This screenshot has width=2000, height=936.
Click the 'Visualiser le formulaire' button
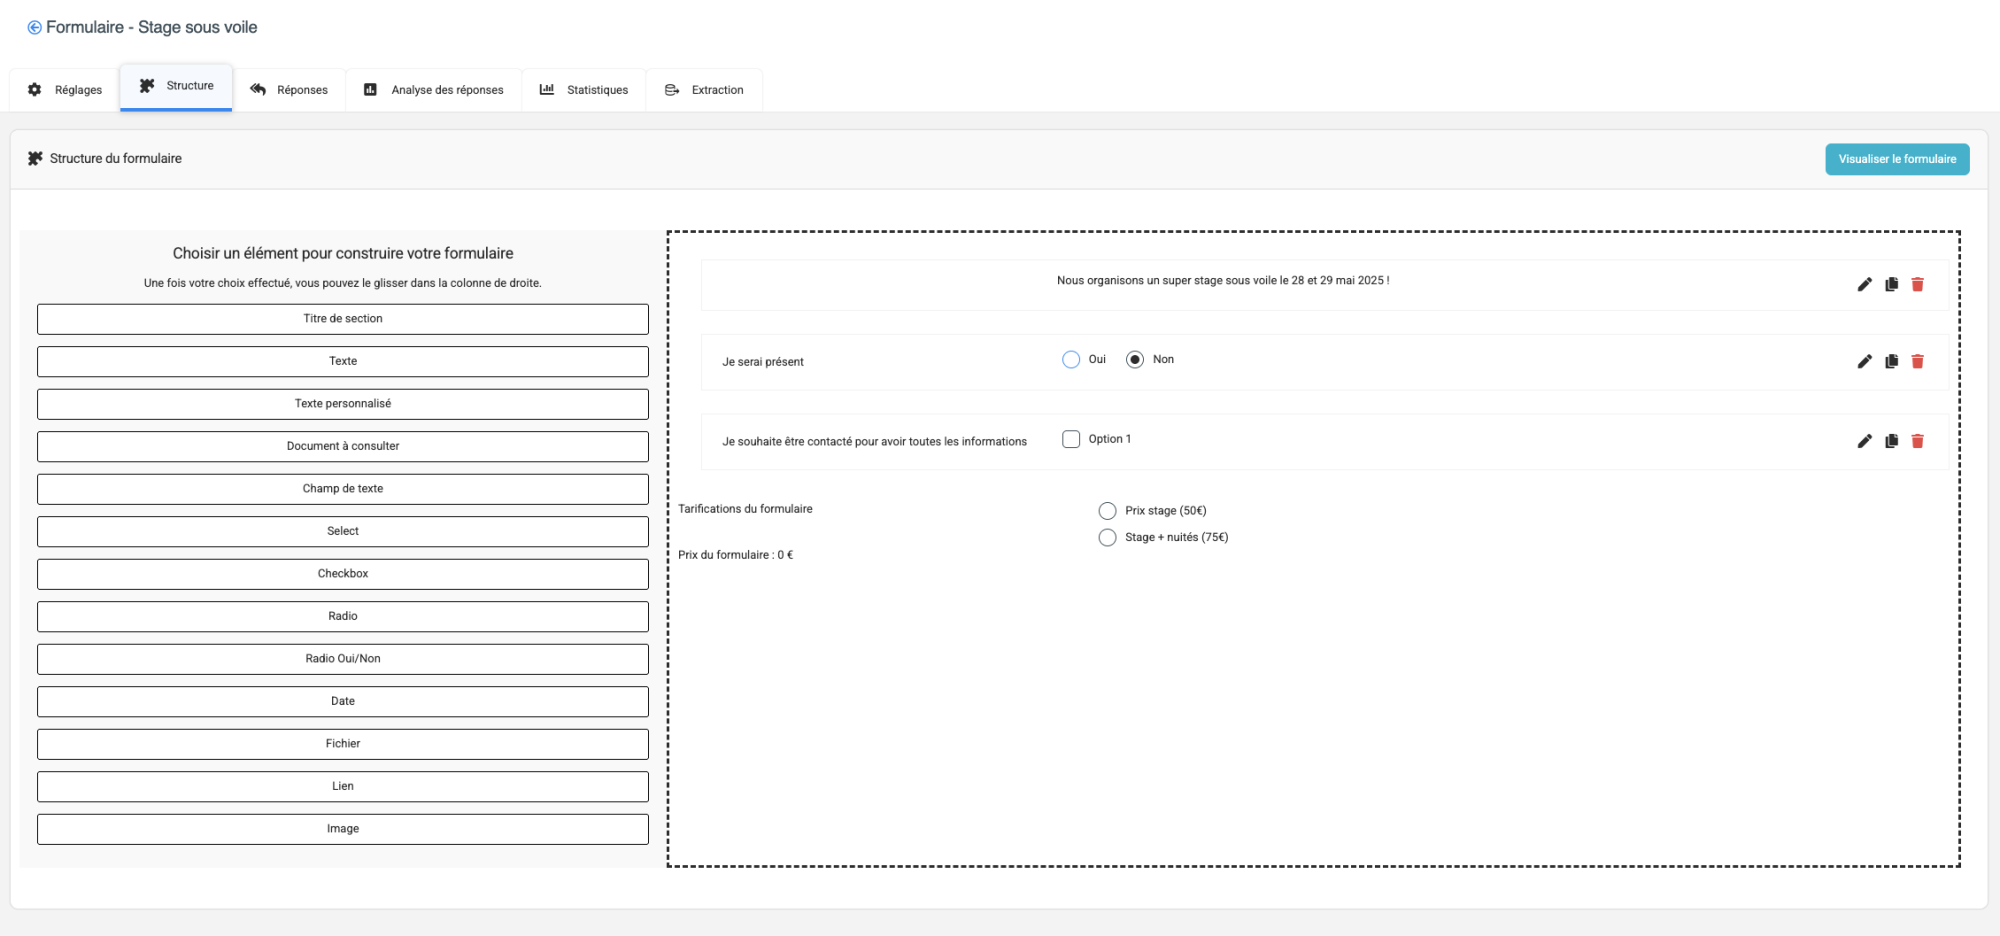click(x=1896, y=159)
